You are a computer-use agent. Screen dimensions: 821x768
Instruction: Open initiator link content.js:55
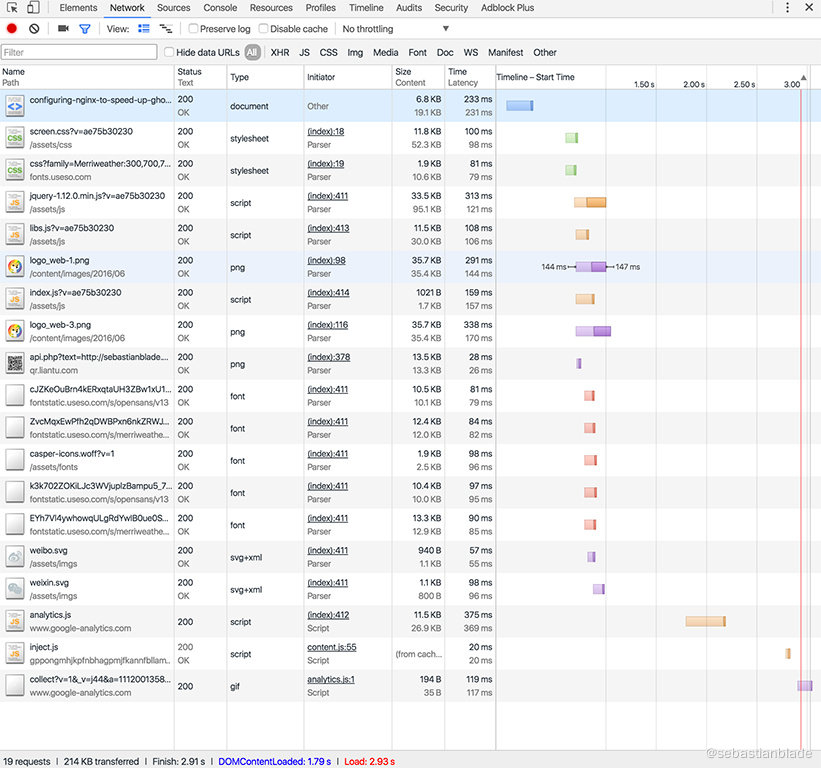331,647
